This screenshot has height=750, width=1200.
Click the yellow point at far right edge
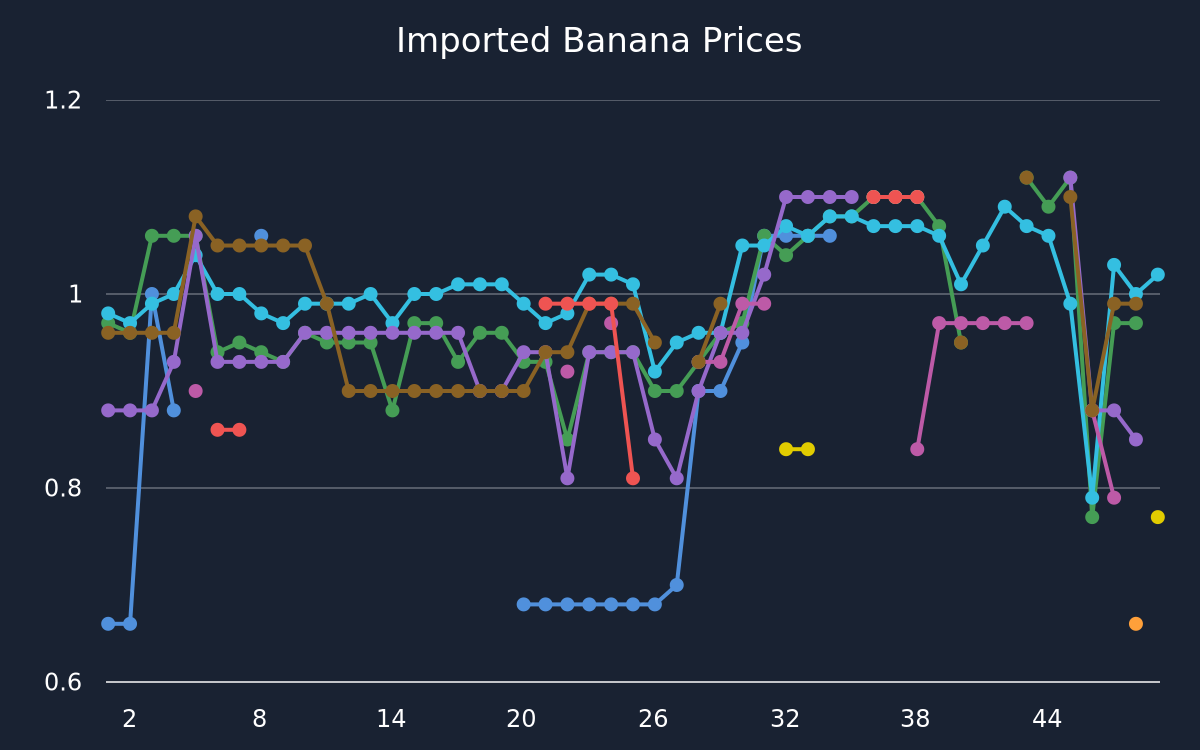pos(1158,517)
